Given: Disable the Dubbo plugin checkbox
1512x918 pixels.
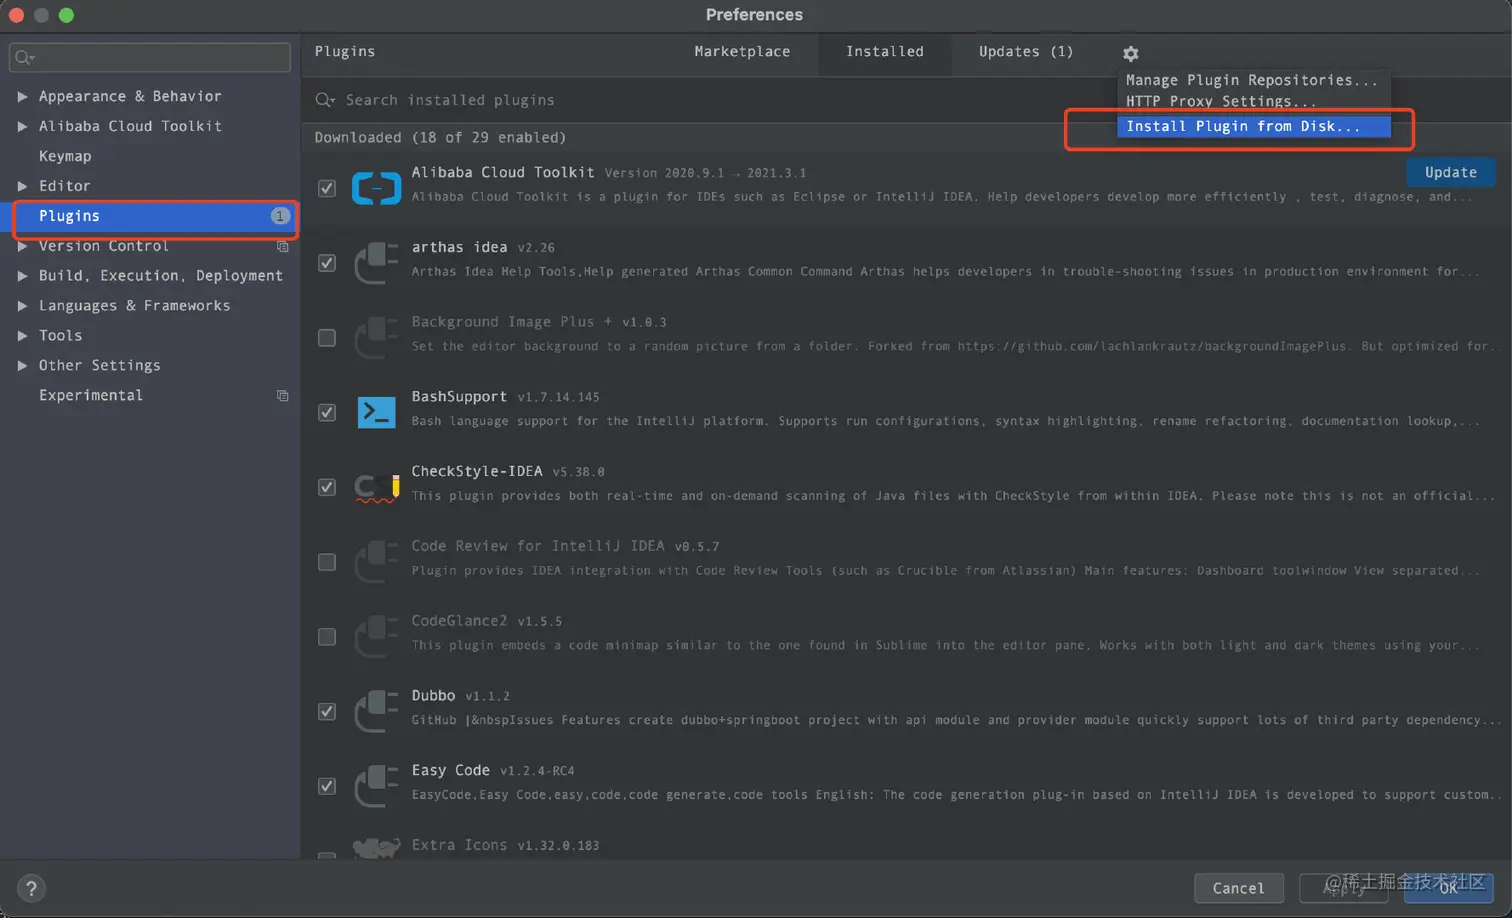Looking at the screenshot, I should pos(327,712).
